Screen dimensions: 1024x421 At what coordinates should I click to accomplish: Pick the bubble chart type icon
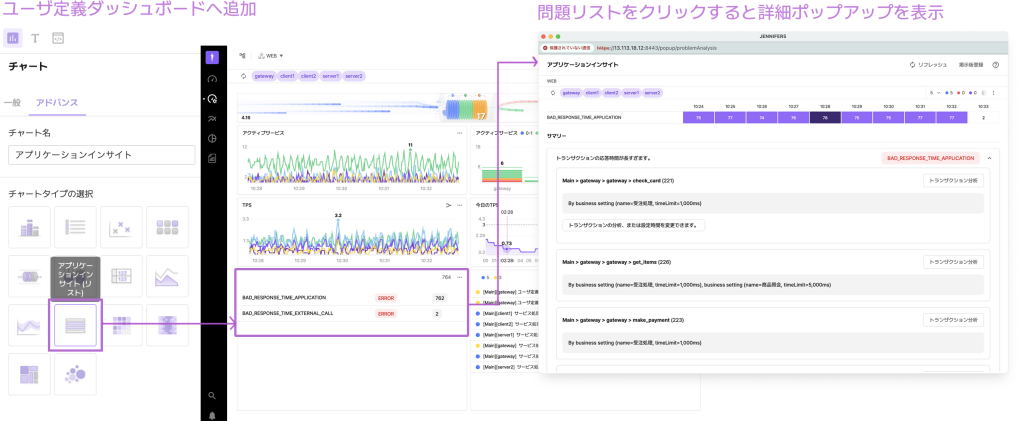(75, 375)
